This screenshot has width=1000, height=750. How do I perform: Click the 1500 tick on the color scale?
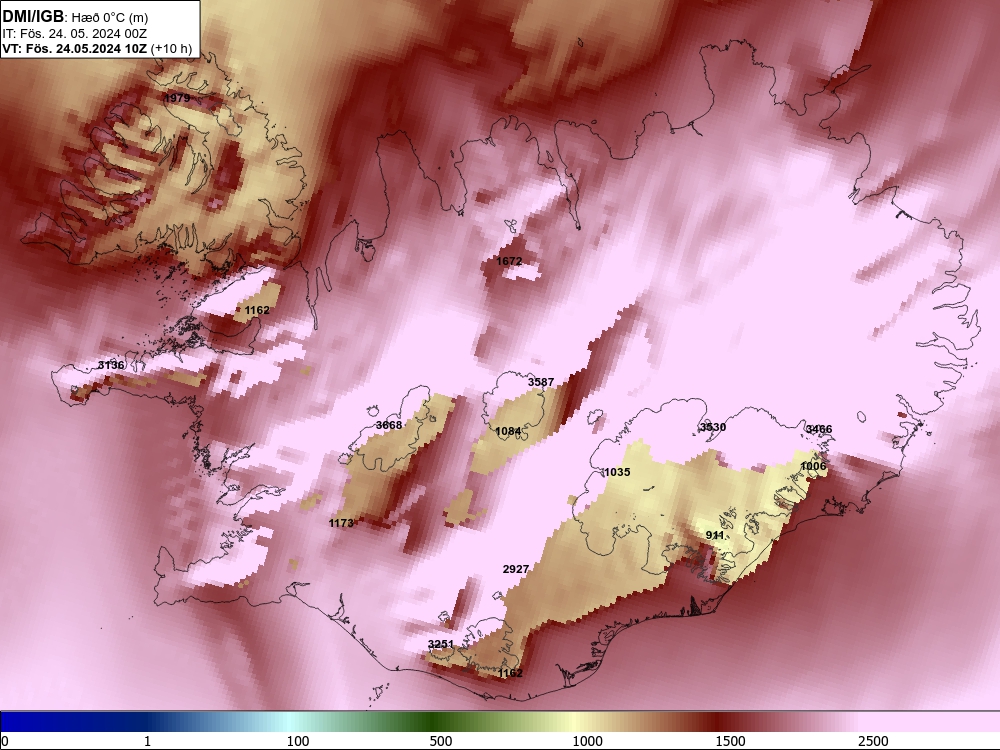(x=730, y=741)
